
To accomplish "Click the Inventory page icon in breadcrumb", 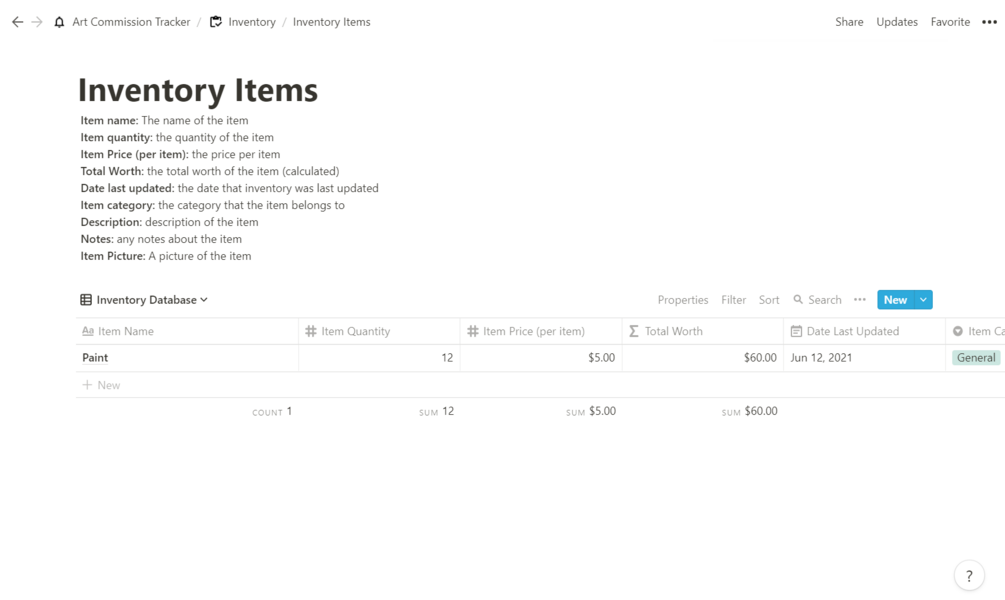I will pyautogui.click(x=216, y=22).
